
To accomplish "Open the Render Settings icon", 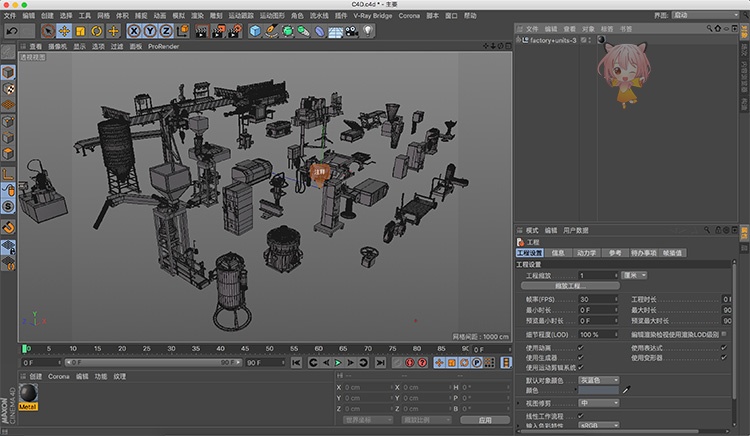I will 234,31.
